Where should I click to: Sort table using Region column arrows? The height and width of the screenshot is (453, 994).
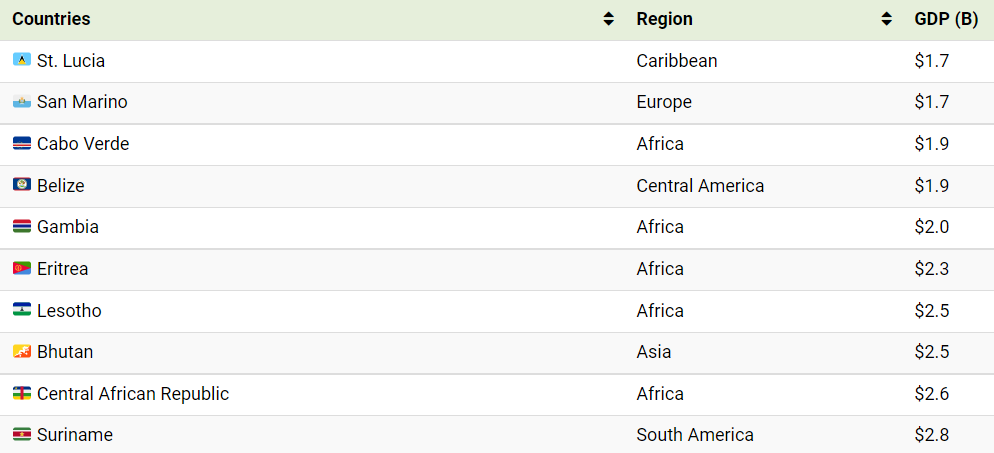[887, 19]
